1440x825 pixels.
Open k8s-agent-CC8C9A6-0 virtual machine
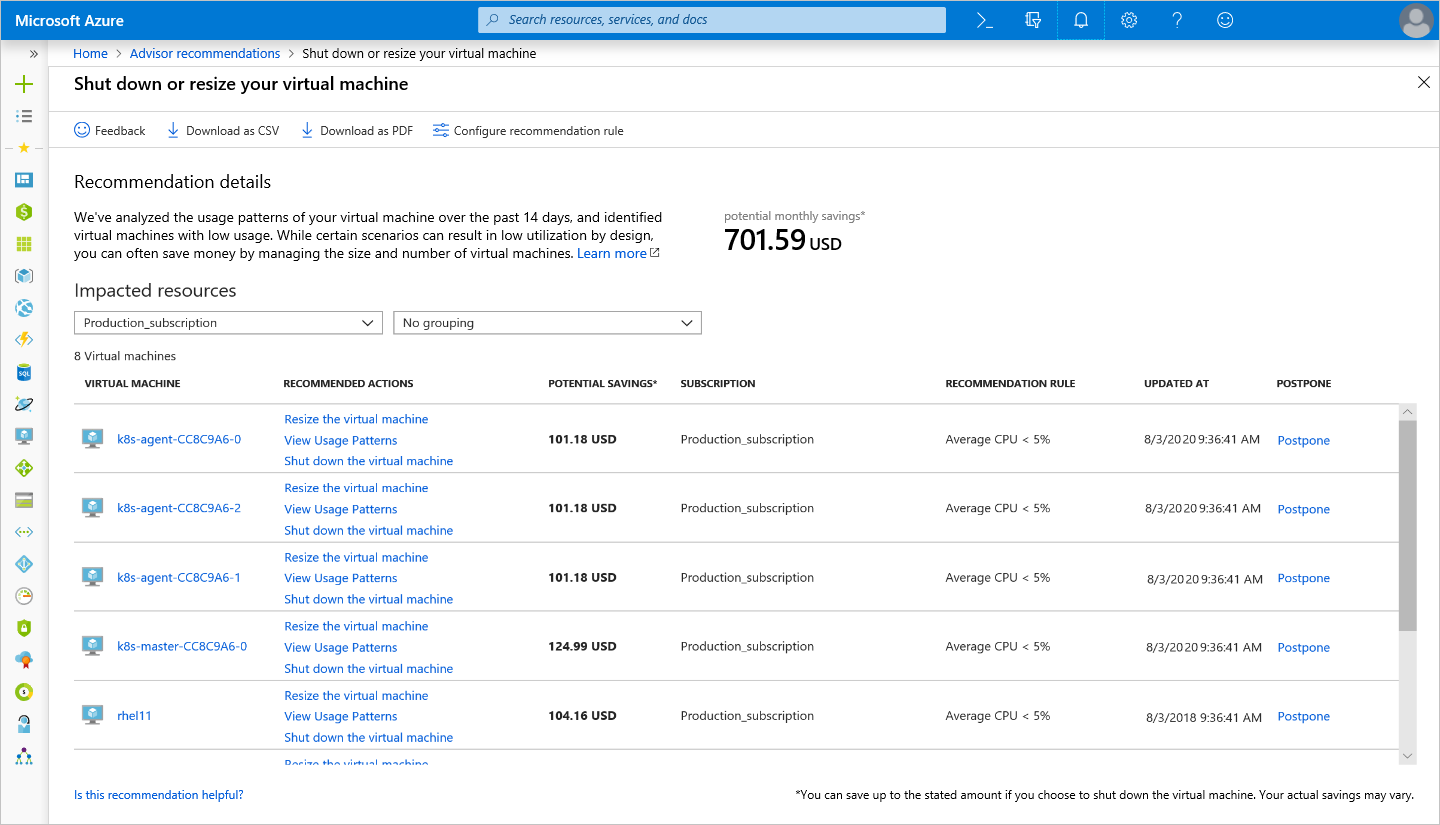click(179, 440)
